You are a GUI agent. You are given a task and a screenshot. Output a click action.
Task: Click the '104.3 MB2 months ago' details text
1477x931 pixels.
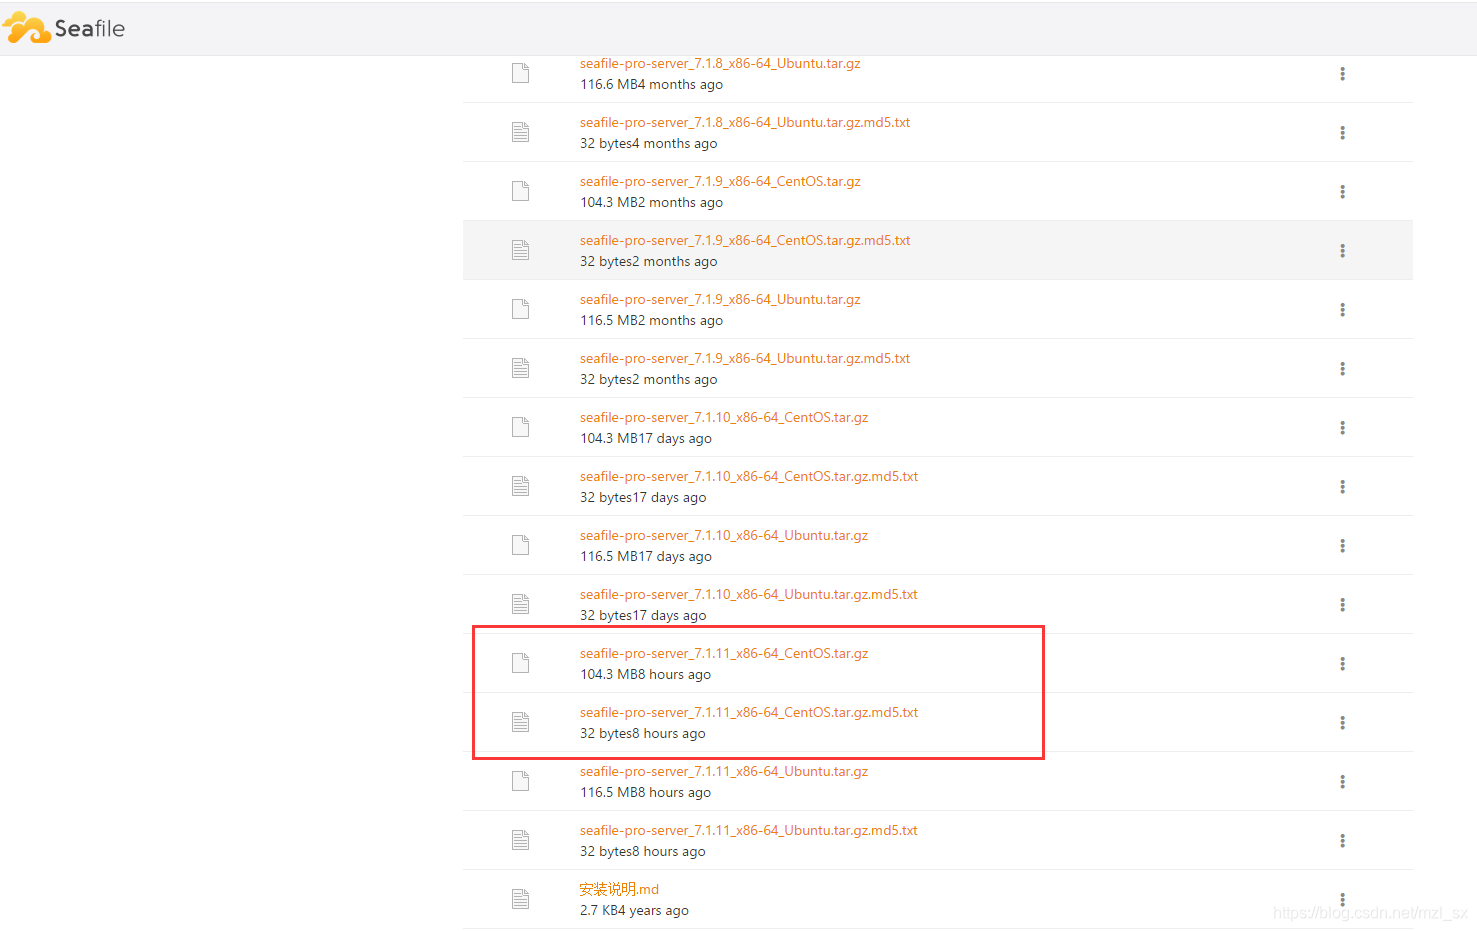click(x=652, y=202)
